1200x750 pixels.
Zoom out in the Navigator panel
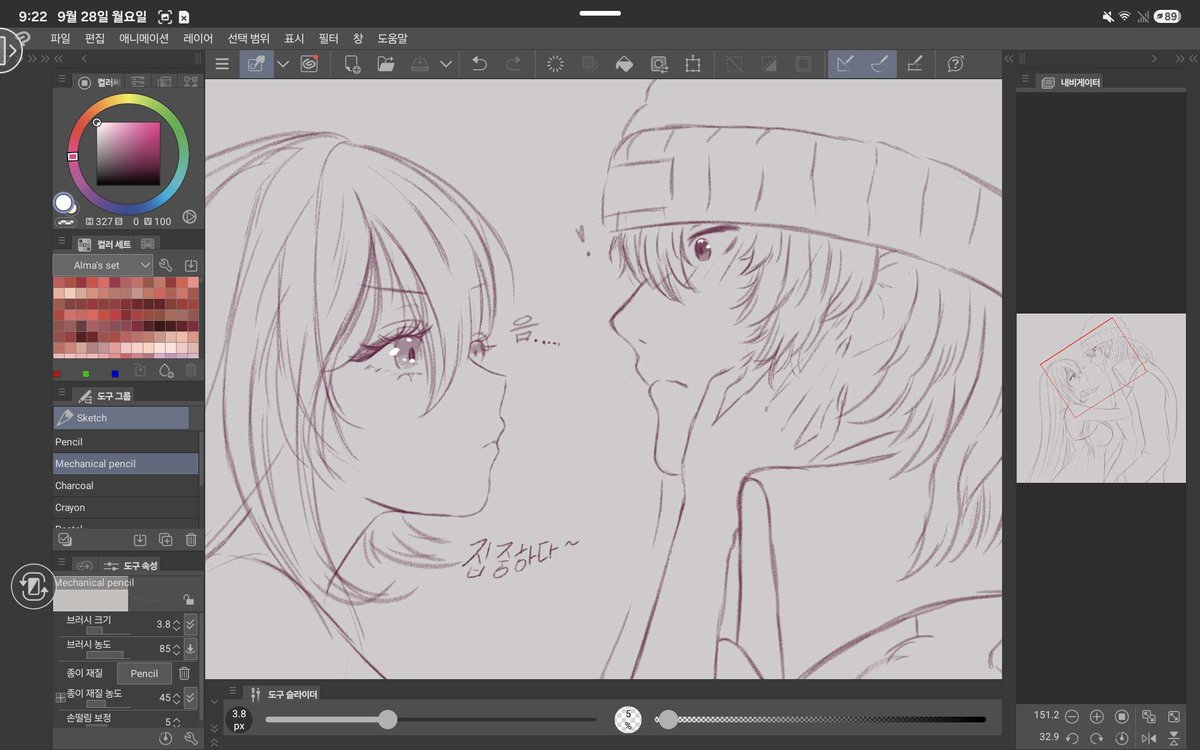click(1072, 716)
